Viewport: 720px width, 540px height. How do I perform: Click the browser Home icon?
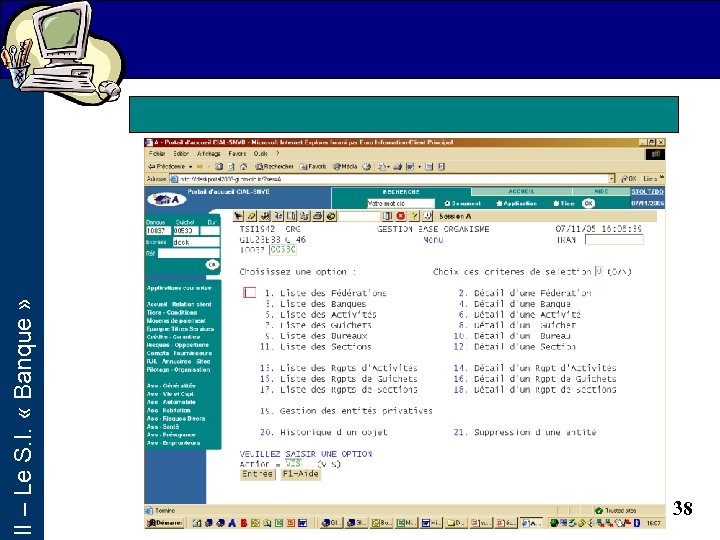pos(244,167)
